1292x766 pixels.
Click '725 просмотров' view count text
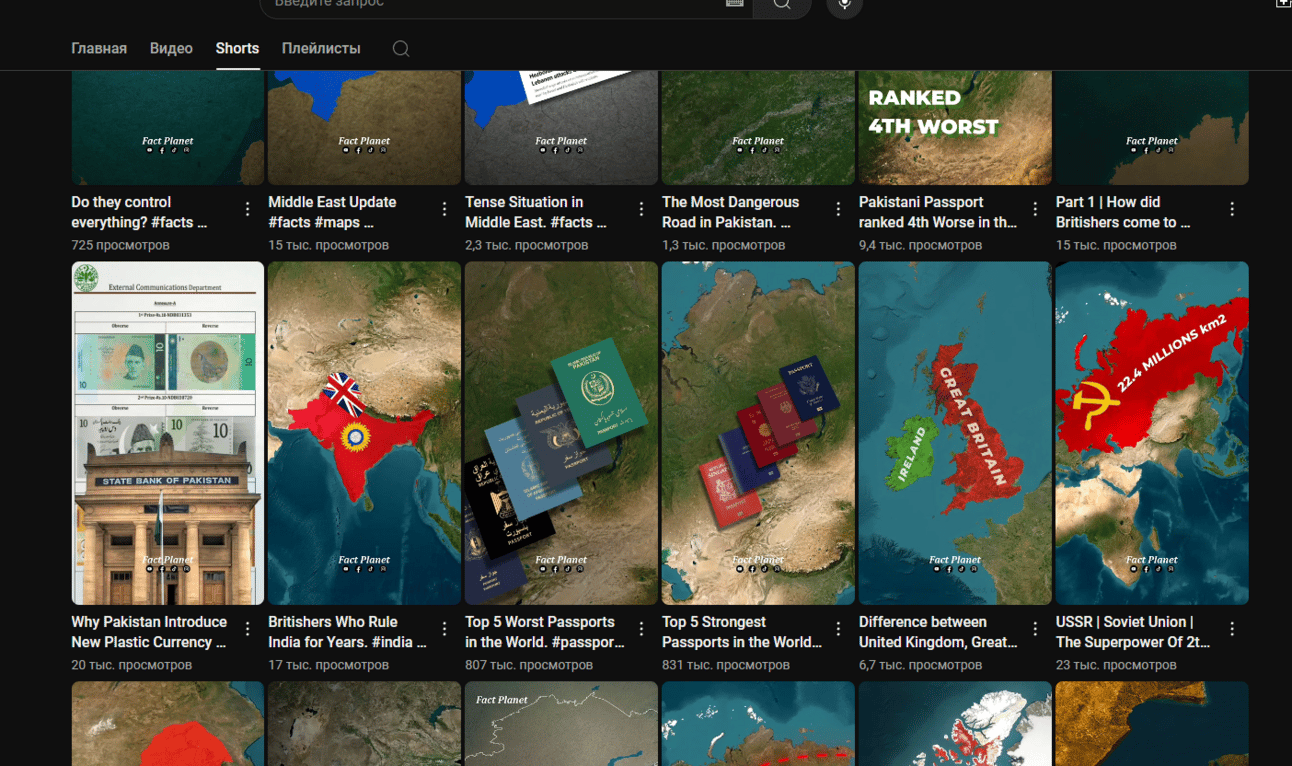(120, 245)
